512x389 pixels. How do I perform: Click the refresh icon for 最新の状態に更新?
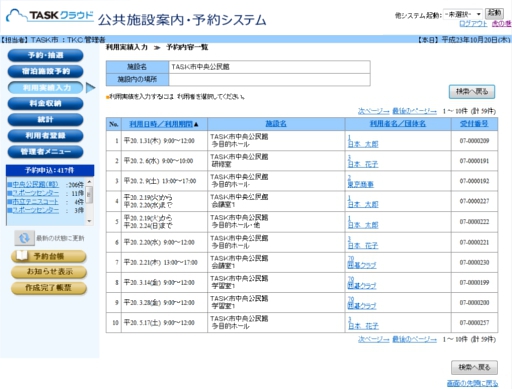[24, 238]
